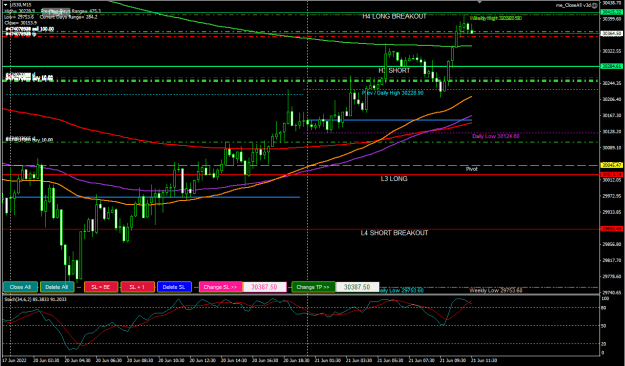
Task: Click the Close All button
Action: (x=20, y=287)
